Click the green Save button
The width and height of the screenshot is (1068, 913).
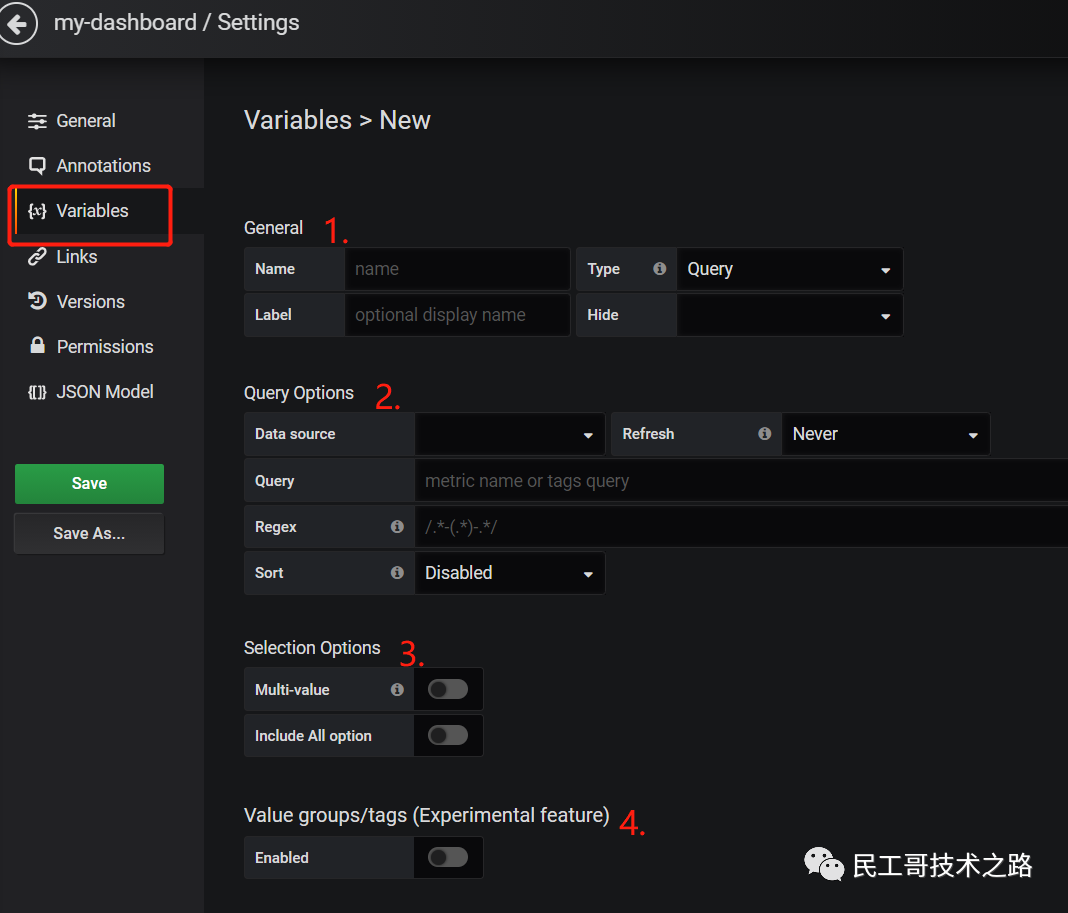pos(89,484)
